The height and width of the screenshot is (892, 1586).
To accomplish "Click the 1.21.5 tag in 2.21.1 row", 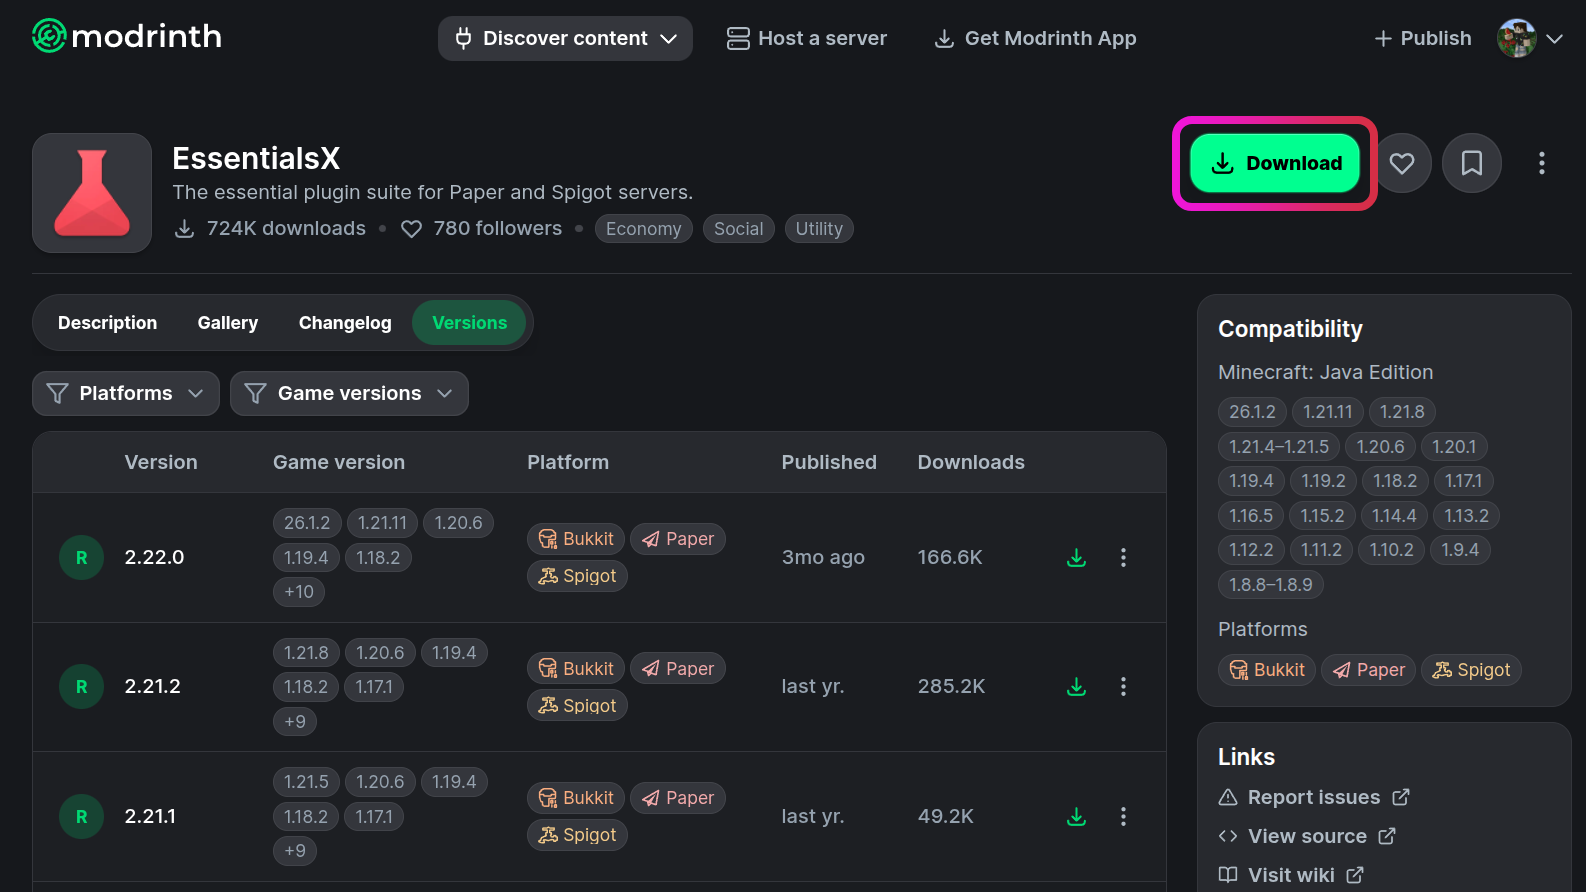I will click(x=306, y=782).
